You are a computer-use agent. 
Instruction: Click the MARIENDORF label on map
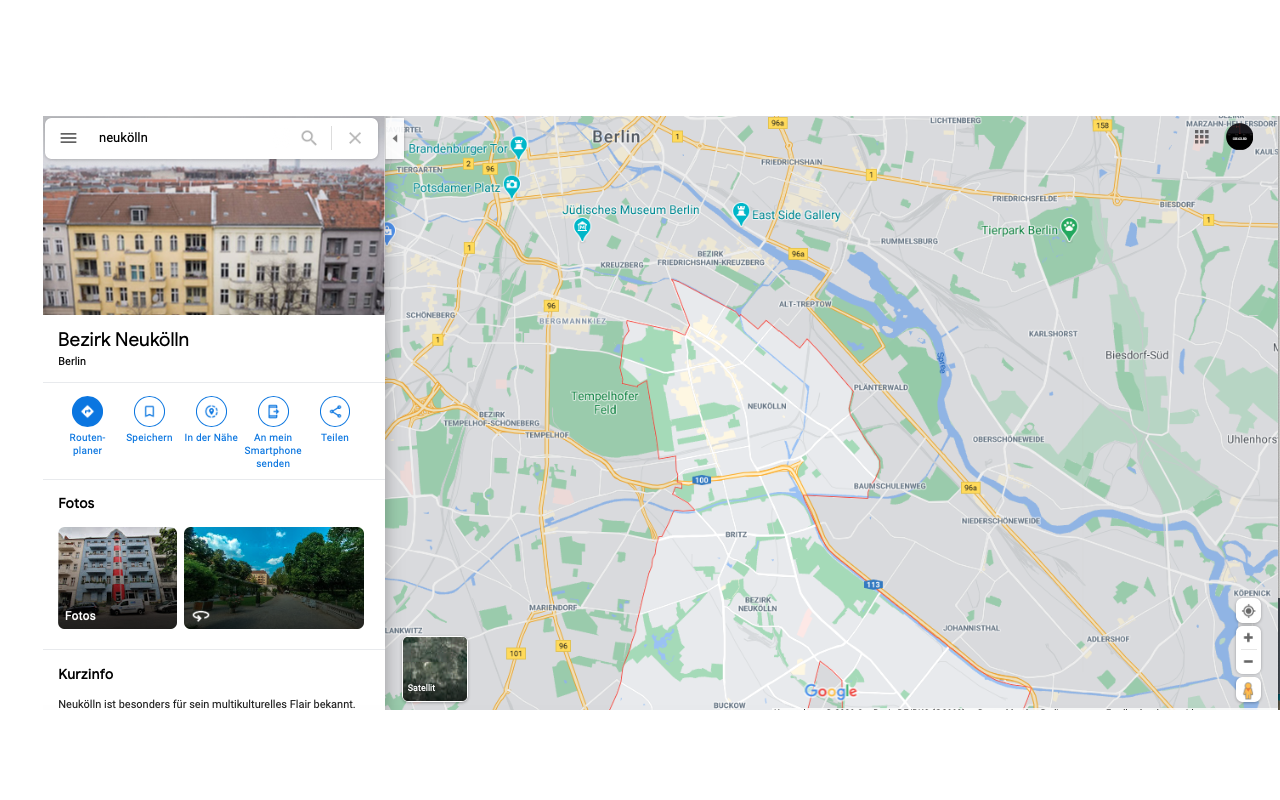552,607
